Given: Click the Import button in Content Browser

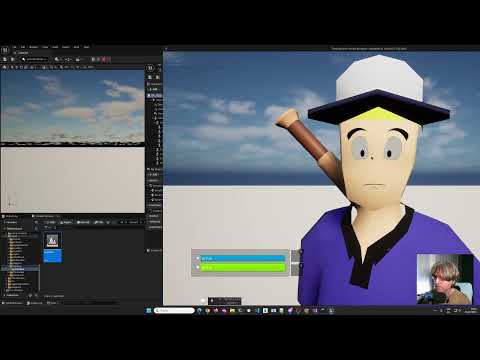Looking at the screenshot, I should click(66, 222).
